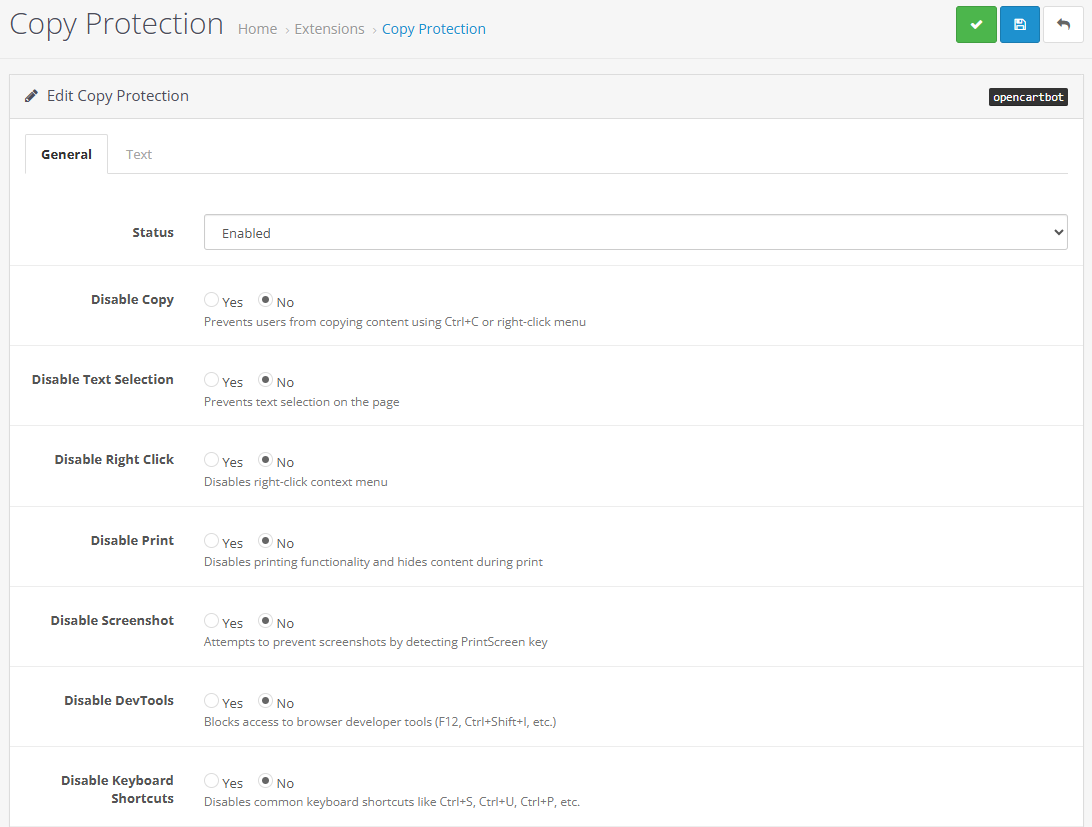Go to Home breadcrumb link
Viewport: 1092px width, 827px height.
257,29
